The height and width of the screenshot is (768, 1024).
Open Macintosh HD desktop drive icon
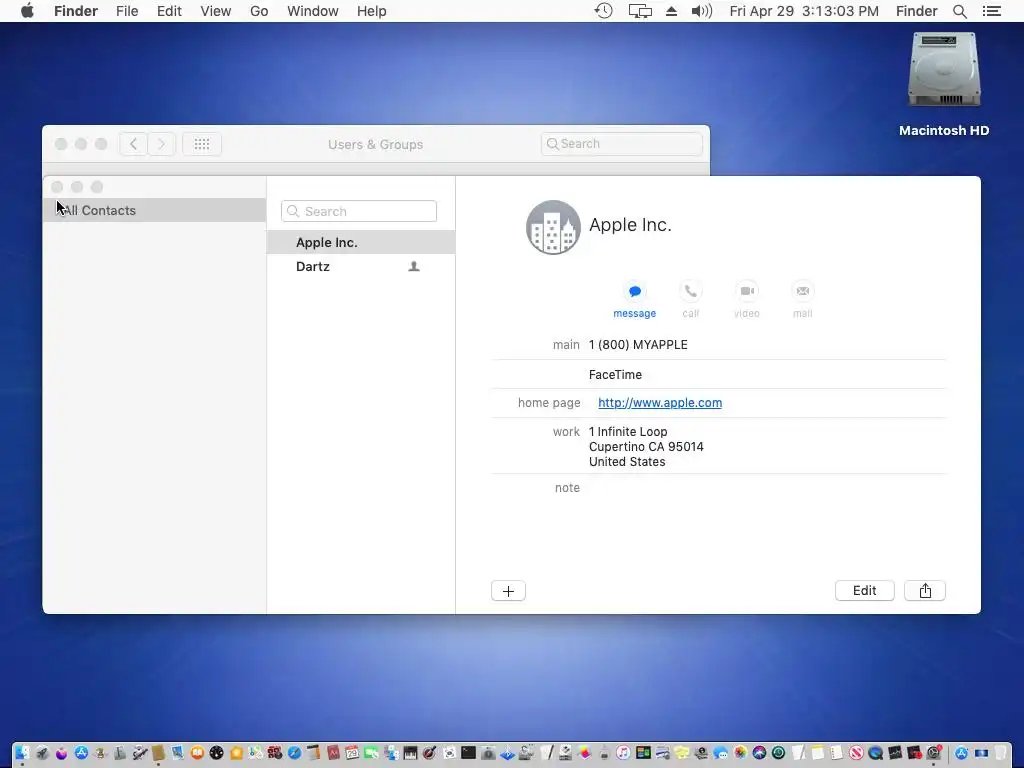click(944, 85)
